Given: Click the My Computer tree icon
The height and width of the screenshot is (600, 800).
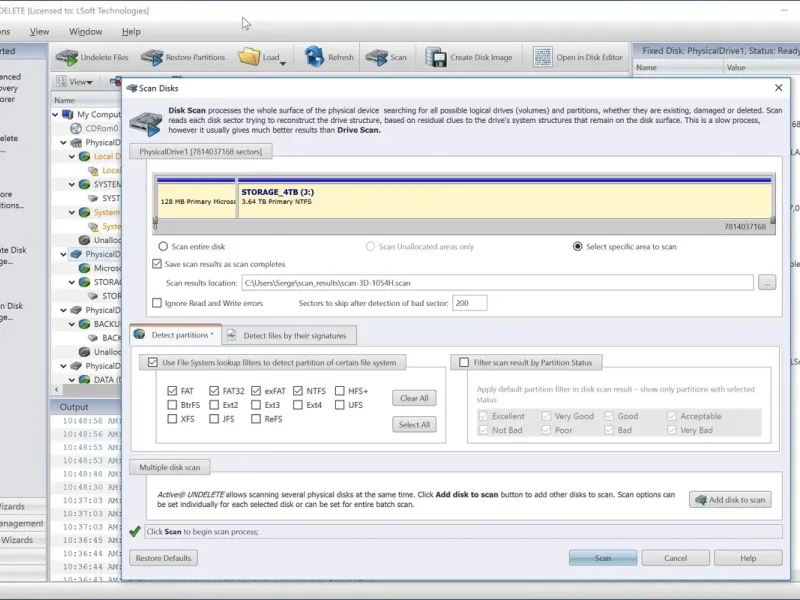Looking at the screenshot, I should [x=67, y=114].
